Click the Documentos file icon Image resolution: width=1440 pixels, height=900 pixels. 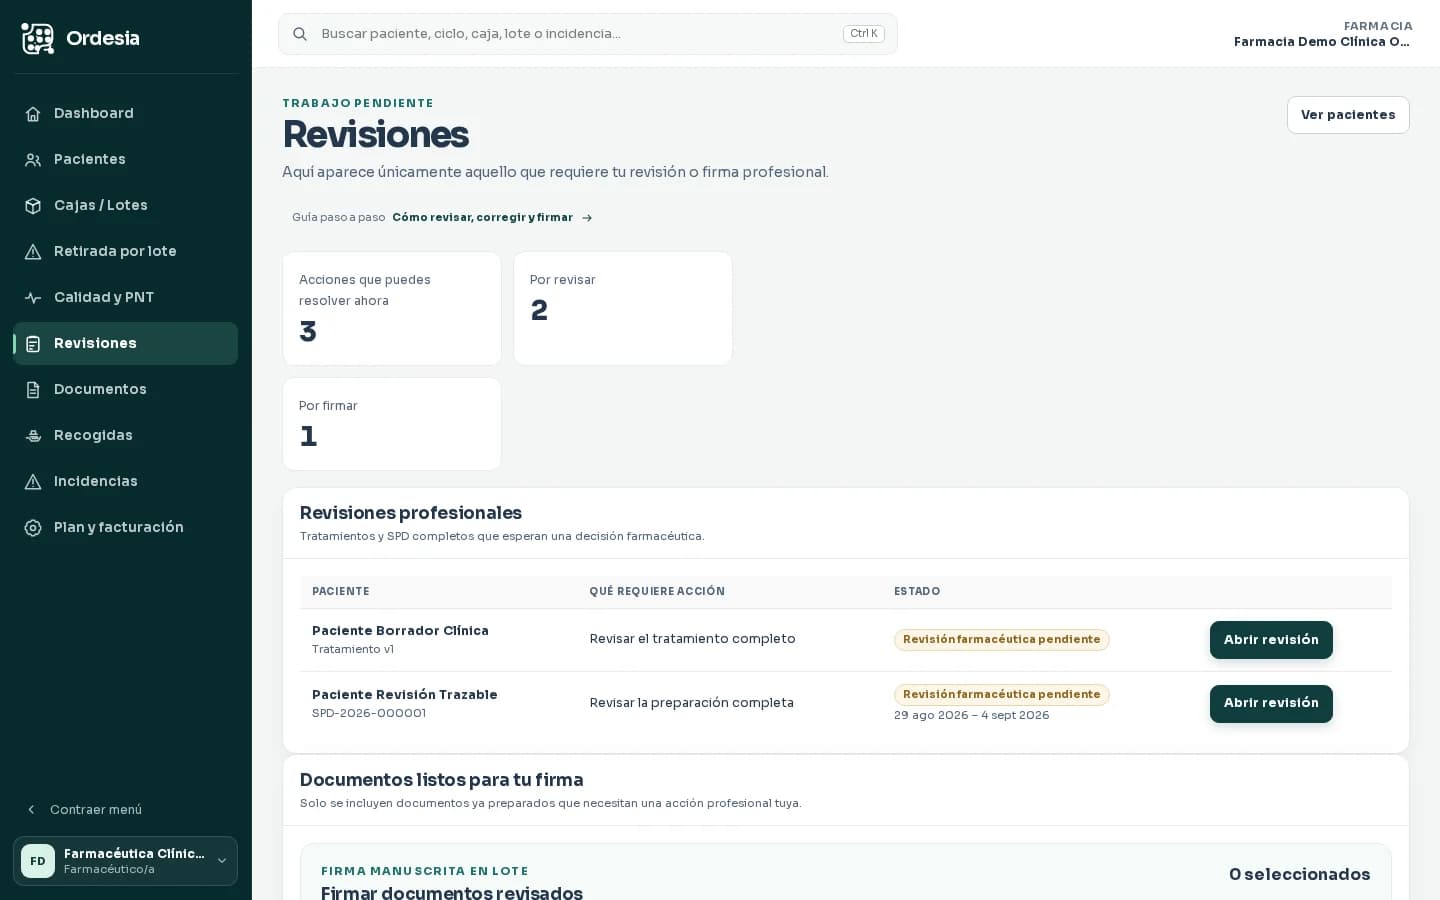33,390
